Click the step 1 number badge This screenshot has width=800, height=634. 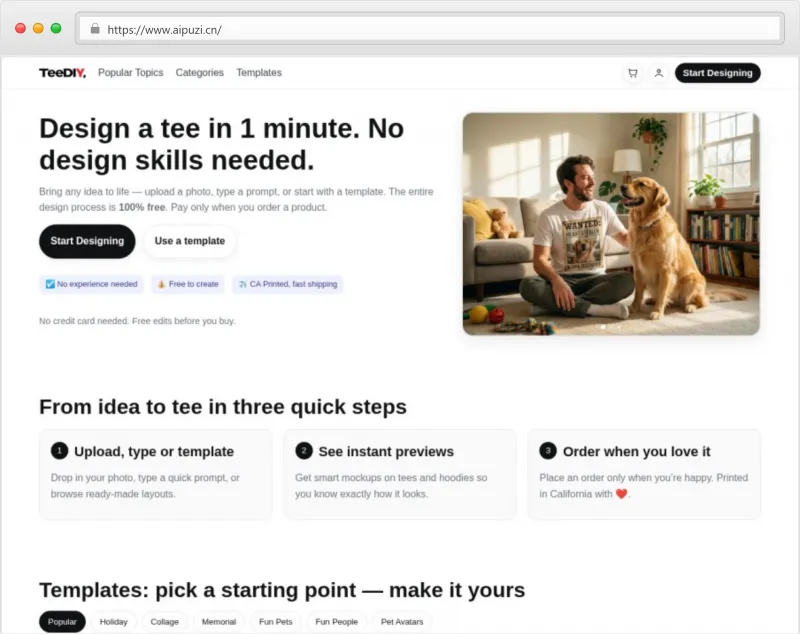59,451
